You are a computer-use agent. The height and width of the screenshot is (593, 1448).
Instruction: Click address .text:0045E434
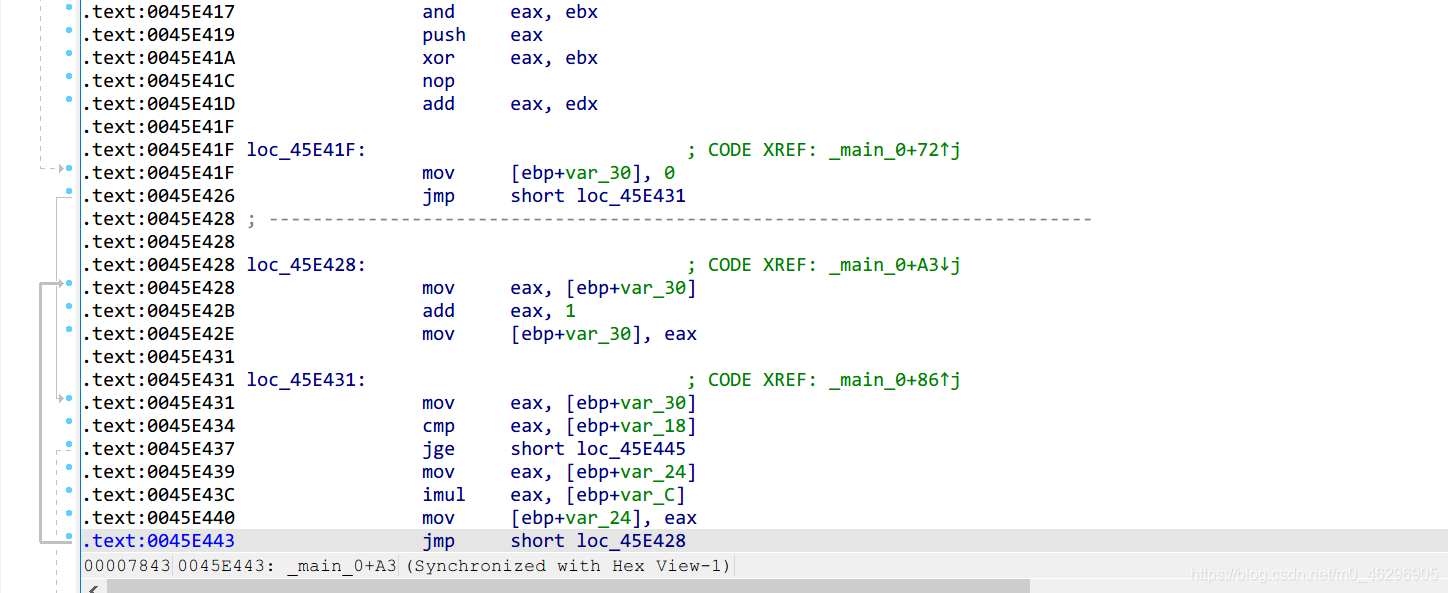pos(158,426)
